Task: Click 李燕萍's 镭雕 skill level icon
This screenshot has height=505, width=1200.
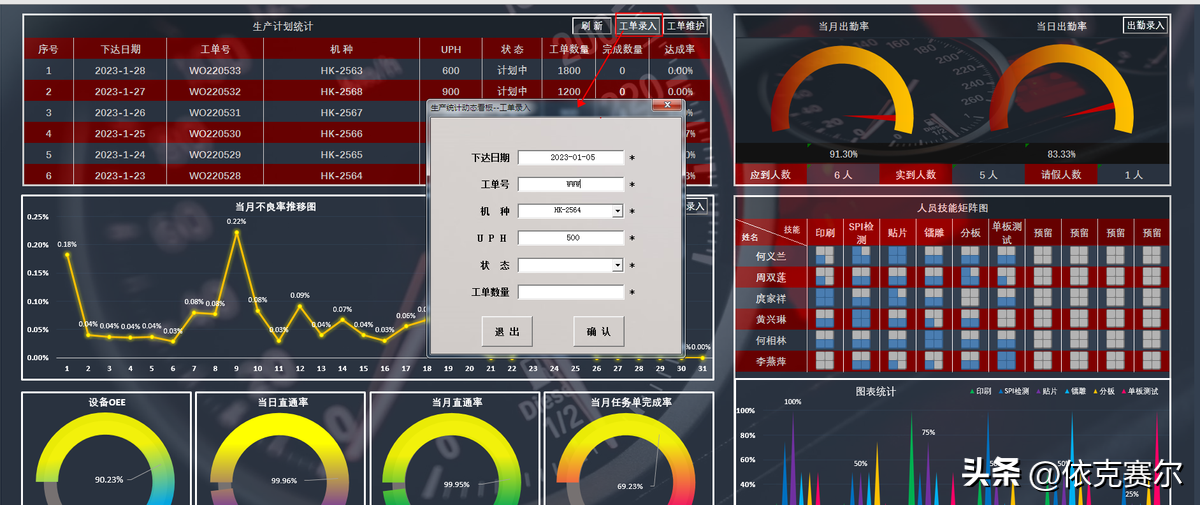Action: 933,361
